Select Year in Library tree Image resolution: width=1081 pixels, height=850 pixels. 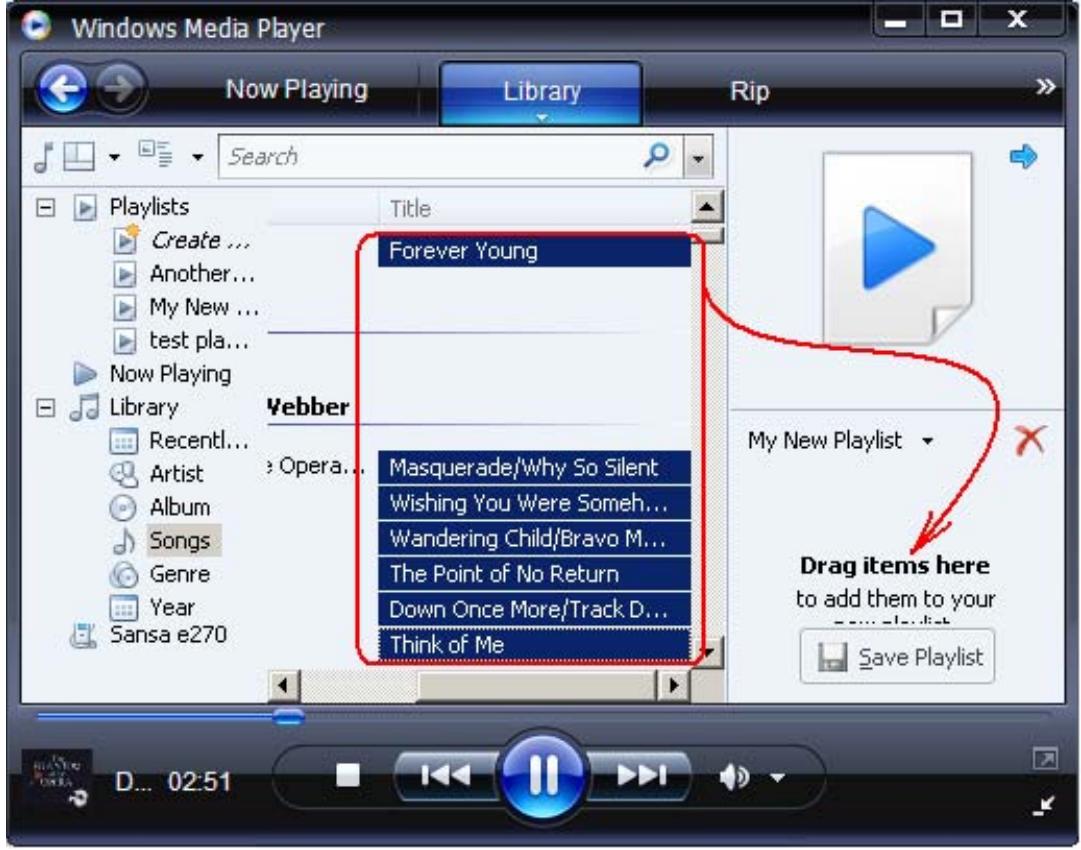(x=153, y=607)
